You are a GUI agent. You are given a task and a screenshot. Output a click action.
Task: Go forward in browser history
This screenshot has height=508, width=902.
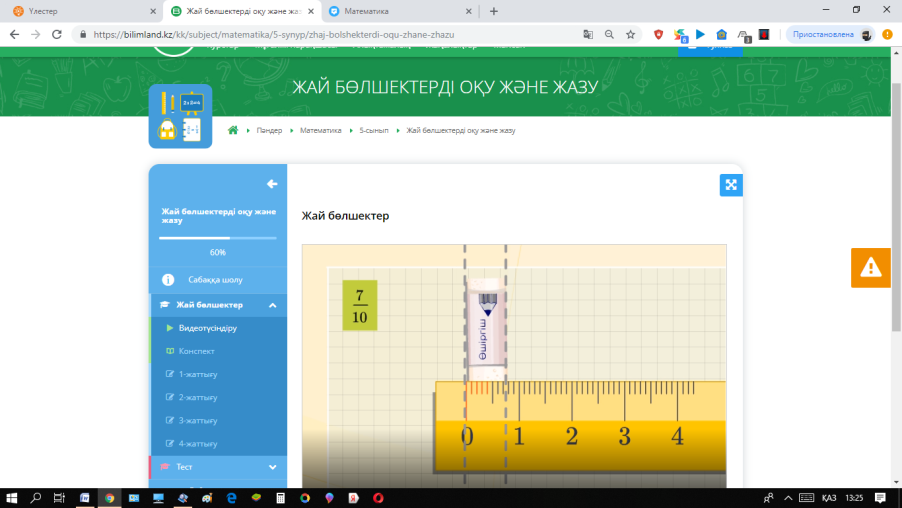tap(36, 35)
